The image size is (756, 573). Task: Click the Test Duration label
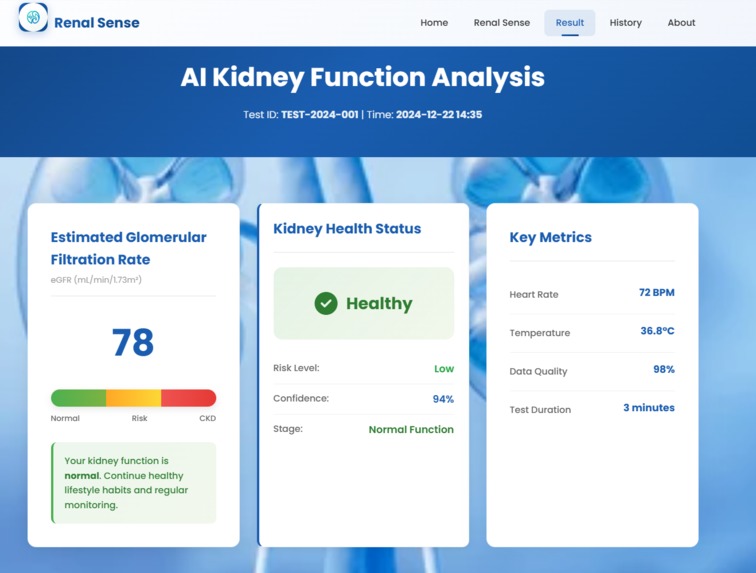click(x=540, y=410)
